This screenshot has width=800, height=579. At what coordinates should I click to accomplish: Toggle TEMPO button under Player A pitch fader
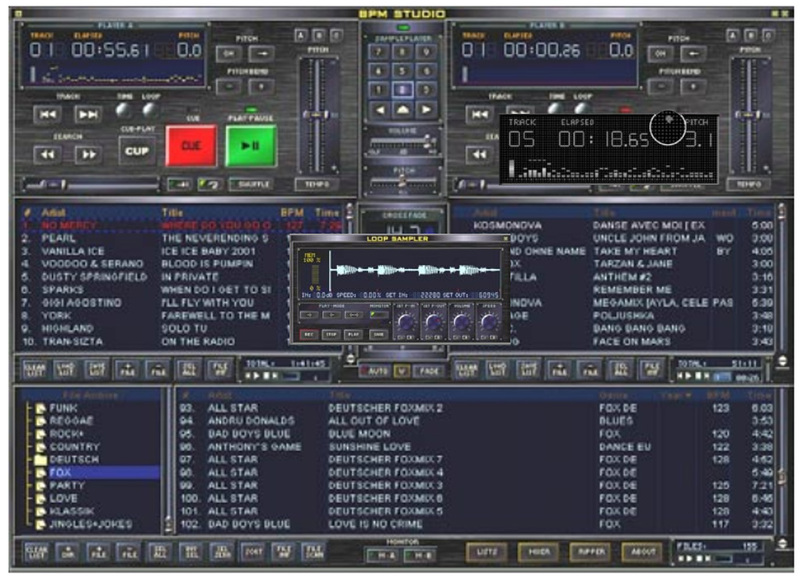[x=317, y=184]
